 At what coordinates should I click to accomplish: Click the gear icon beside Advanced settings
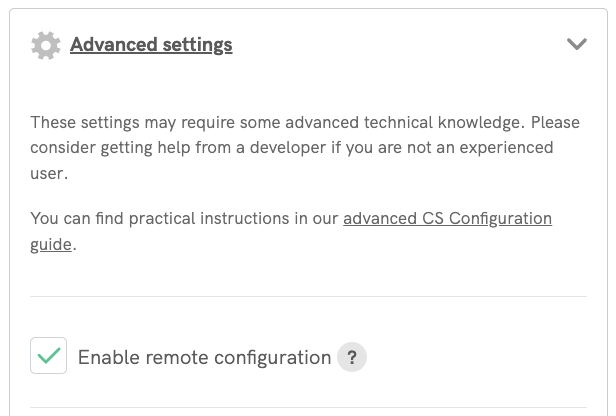46,45
